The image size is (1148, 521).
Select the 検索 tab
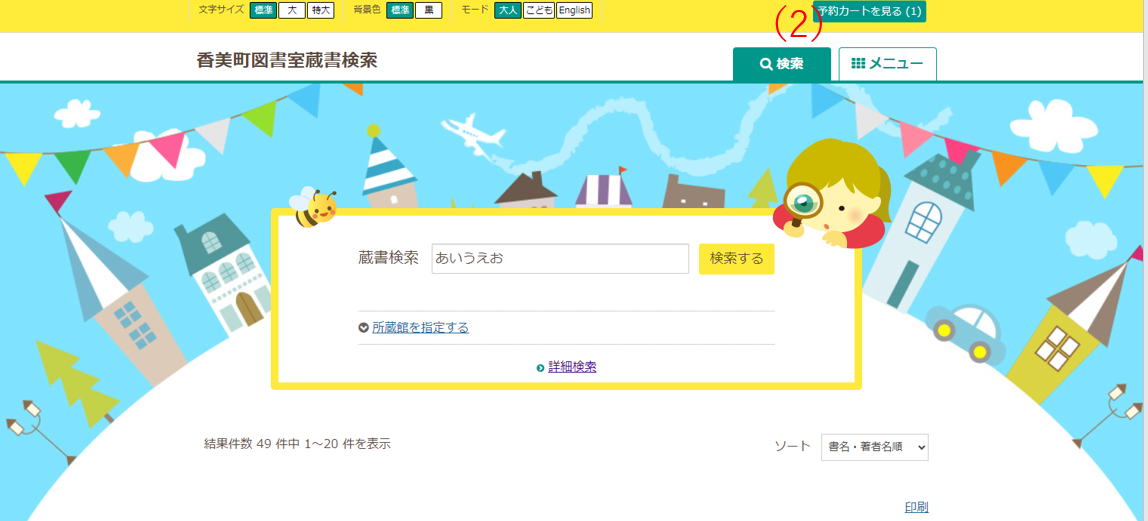tap(782, 64)
